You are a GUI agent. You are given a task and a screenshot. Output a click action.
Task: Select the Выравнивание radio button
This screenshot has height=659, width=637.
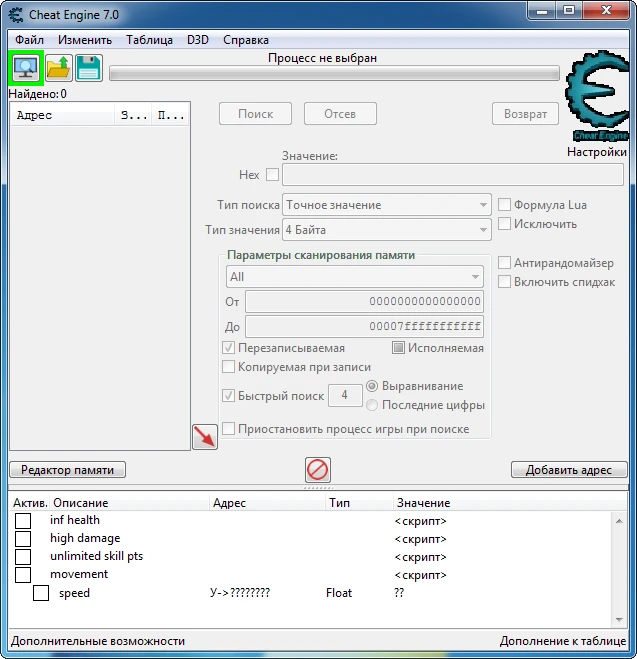click(372, 386)
